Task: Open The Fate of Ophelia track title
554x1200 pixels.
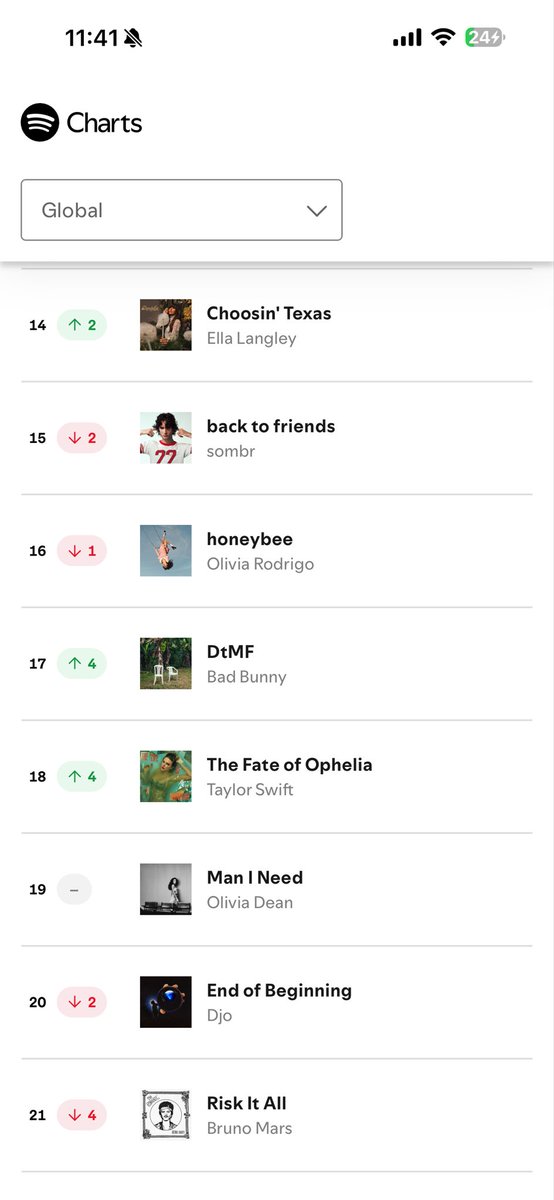Action: pos(289,765)
